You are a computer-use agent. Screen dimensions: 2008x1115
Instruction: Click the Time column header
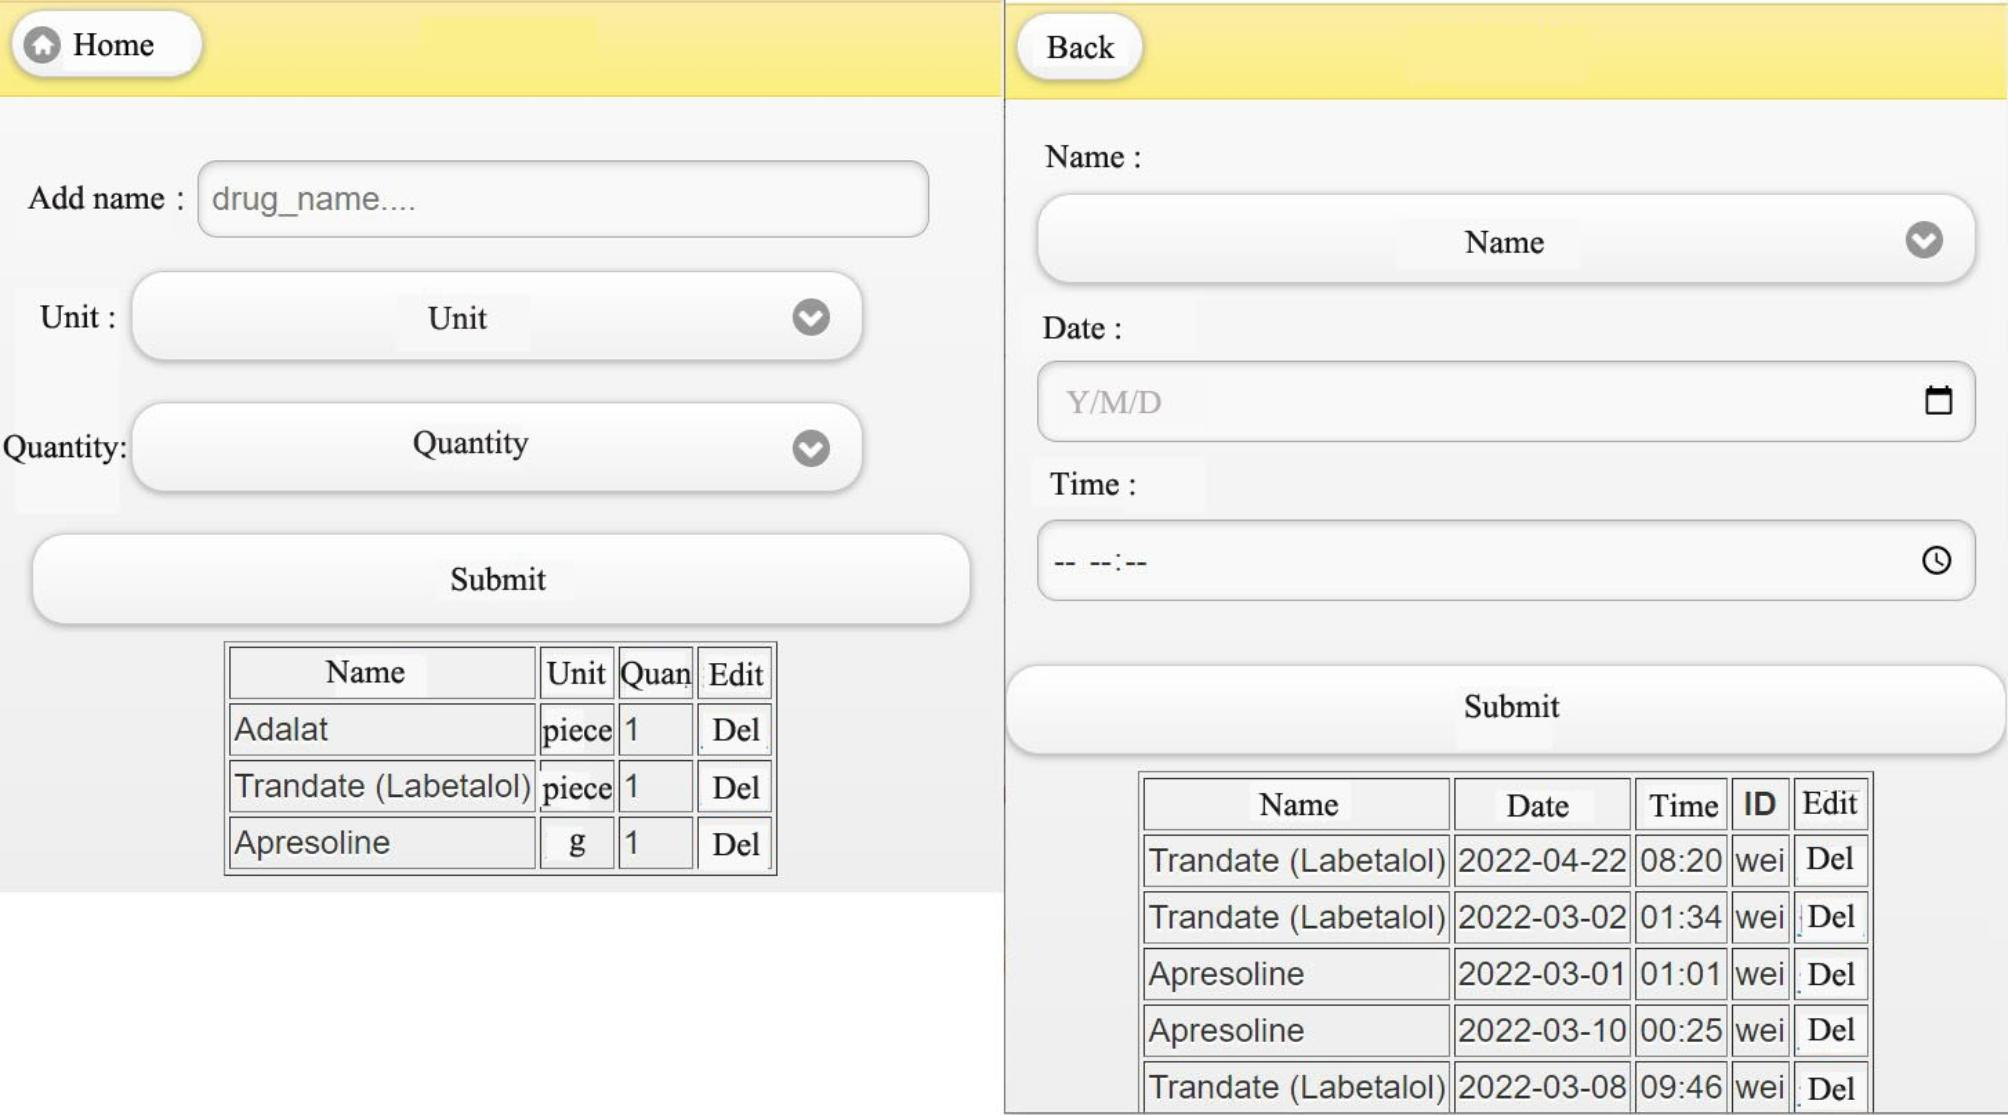[1681, 804]
